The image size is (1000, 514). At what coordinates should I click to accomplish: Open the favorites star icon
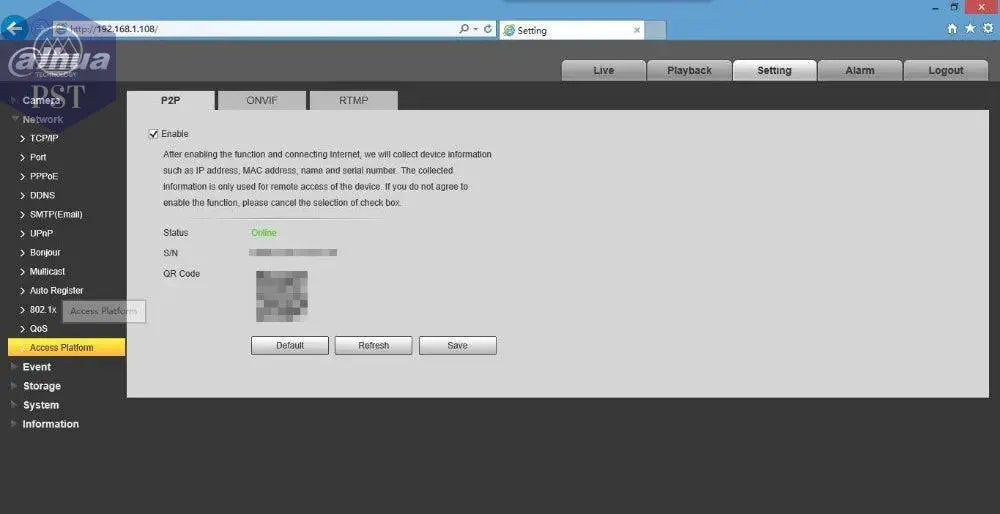(970, 29)
